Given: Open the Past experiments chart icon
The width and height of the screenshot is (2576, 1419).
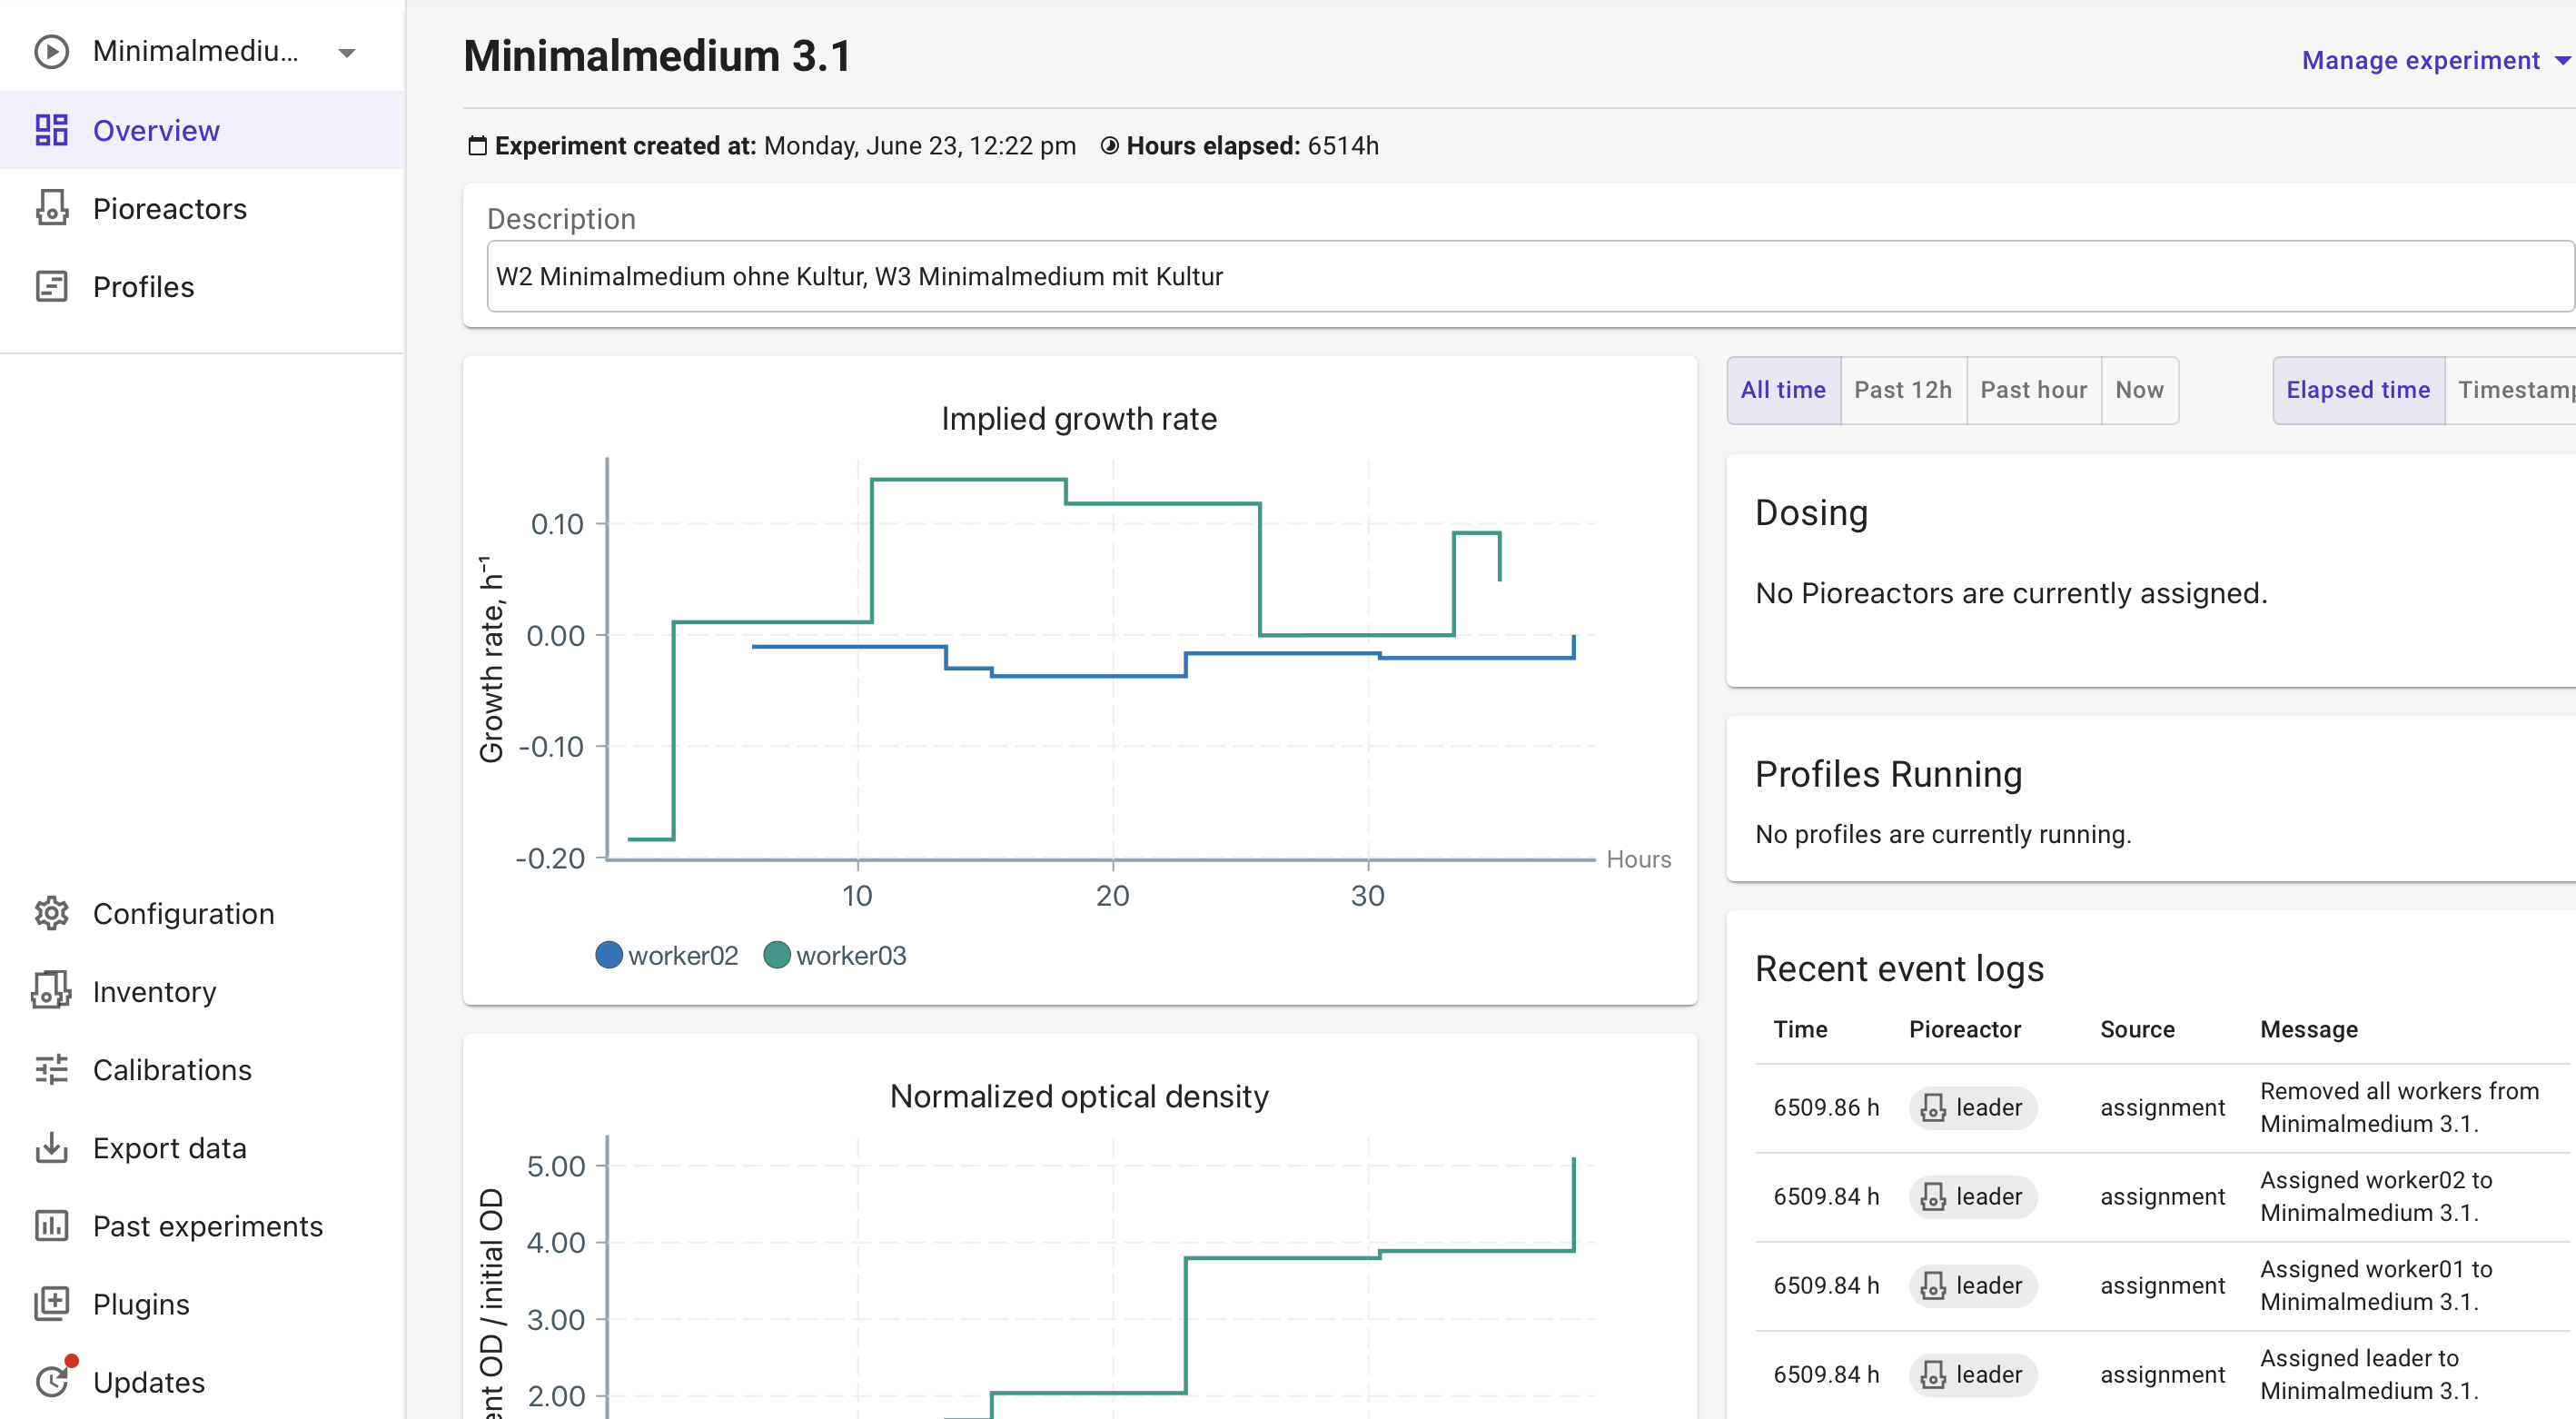Looking at the screenshot, I should (x=51, y=1225).
